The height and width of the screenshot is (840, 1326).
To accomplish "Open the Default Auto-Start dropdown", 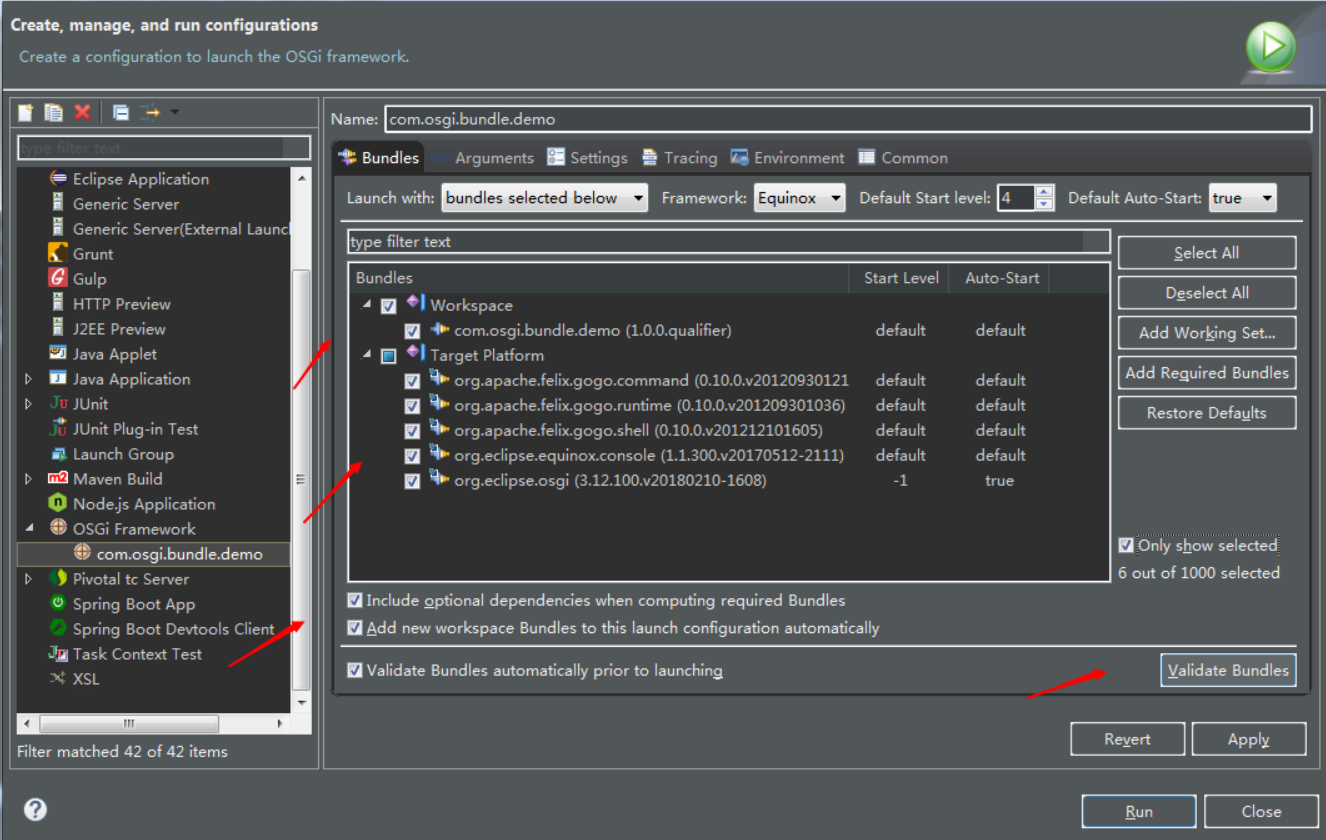I will click(1242, 198).
